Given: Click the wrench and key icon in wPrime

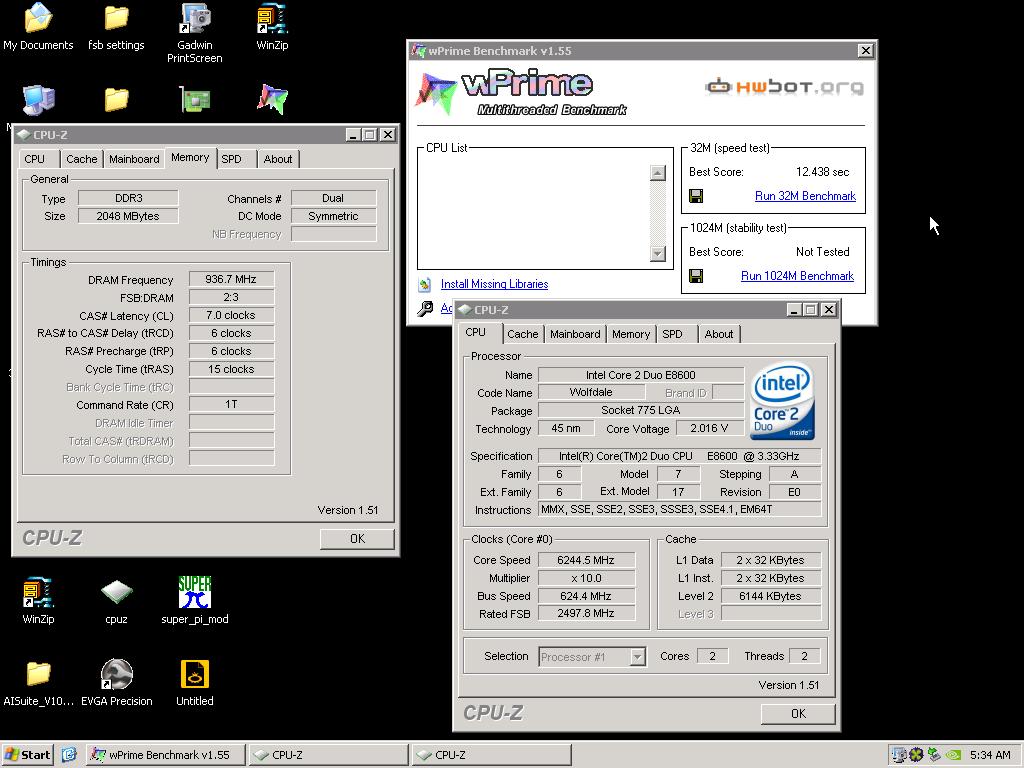Looking at the screenshot, I should [x=425, y=308].
